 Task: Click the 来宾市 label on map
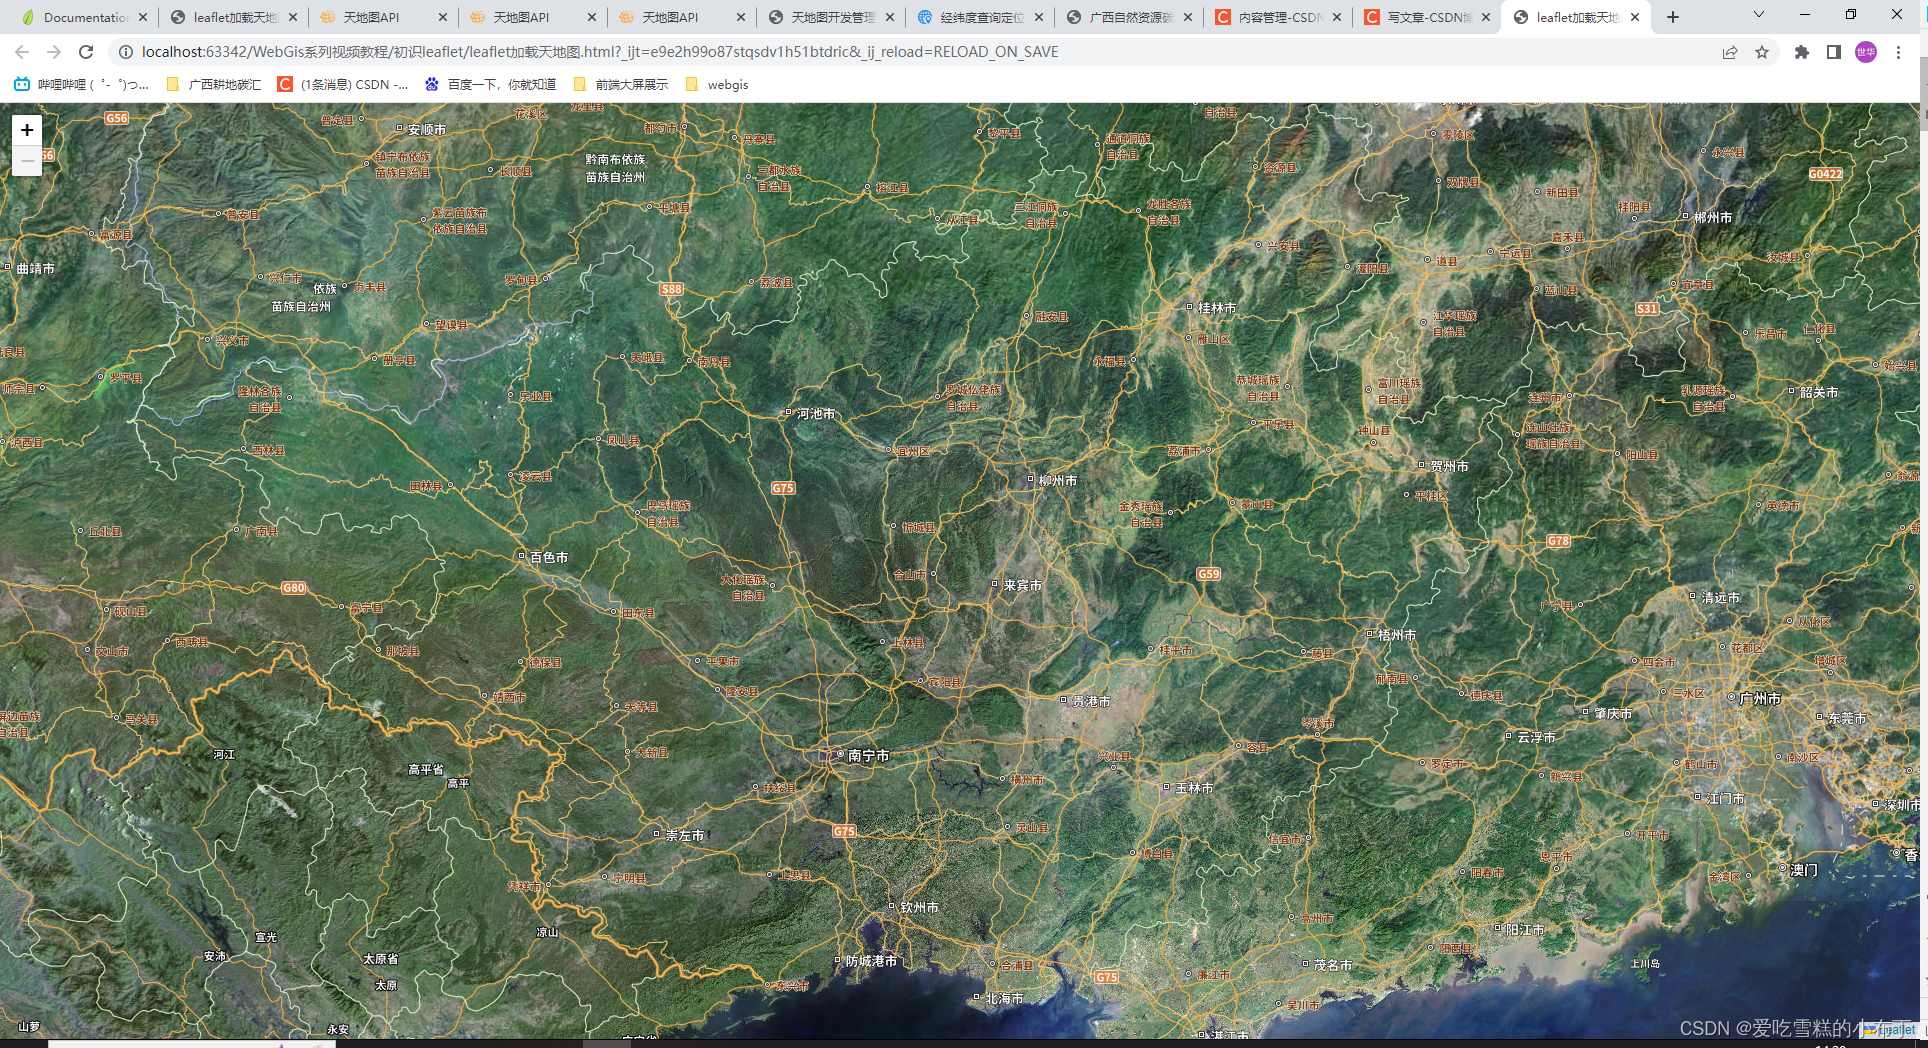coord(1023,585)
